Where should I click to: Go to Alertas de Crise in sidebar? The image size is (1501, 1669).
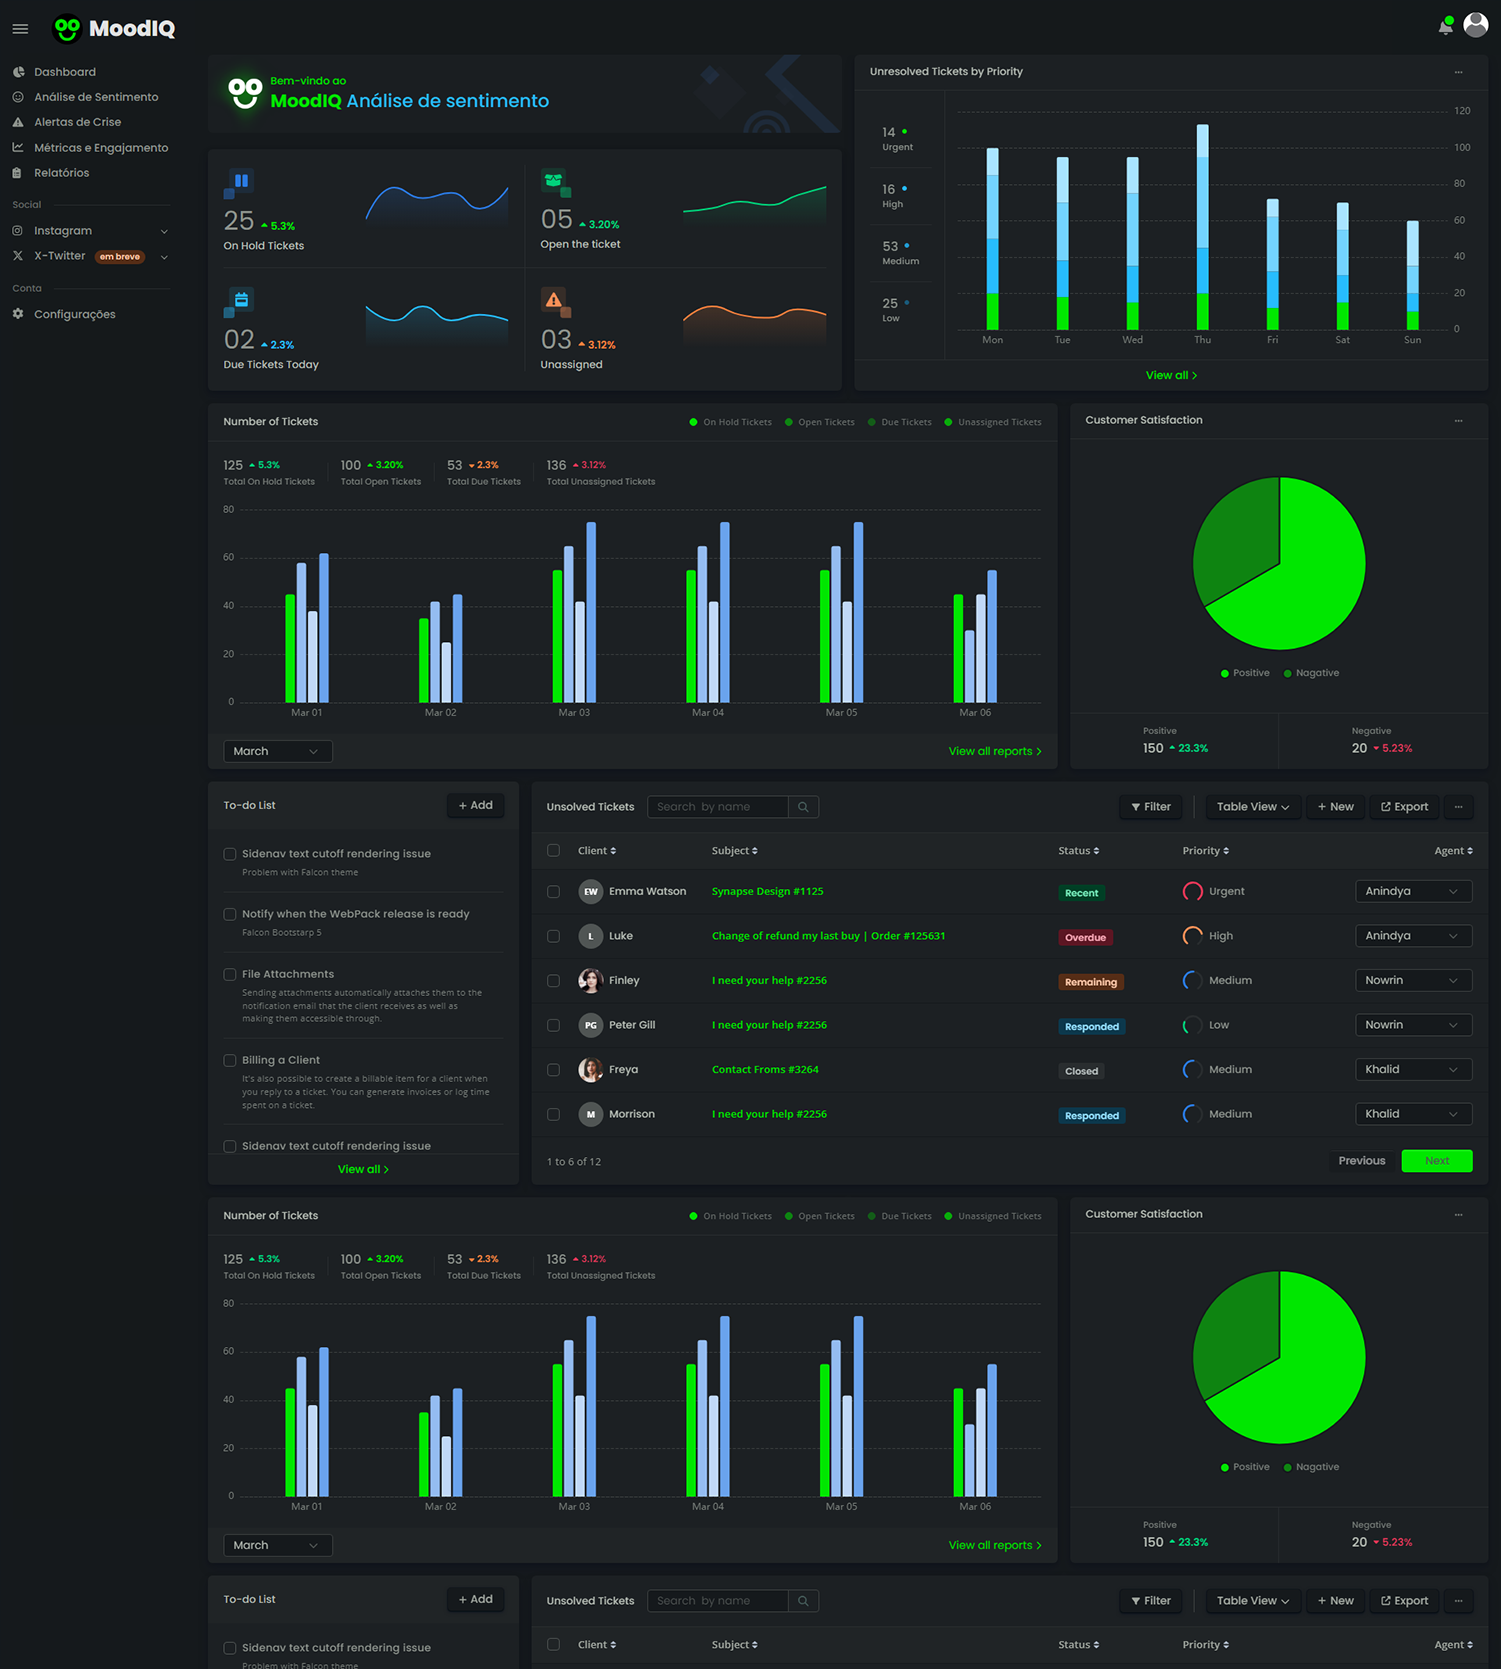pos(77,122)
